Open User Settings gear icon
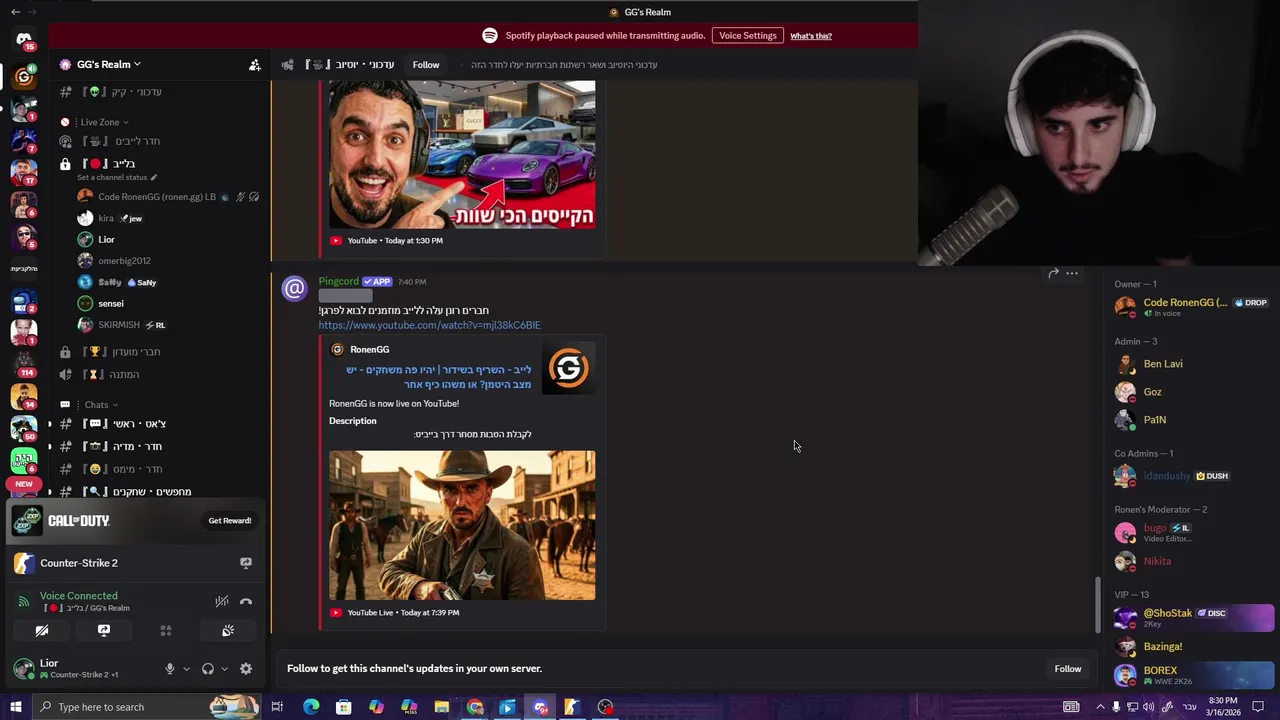 246,669
